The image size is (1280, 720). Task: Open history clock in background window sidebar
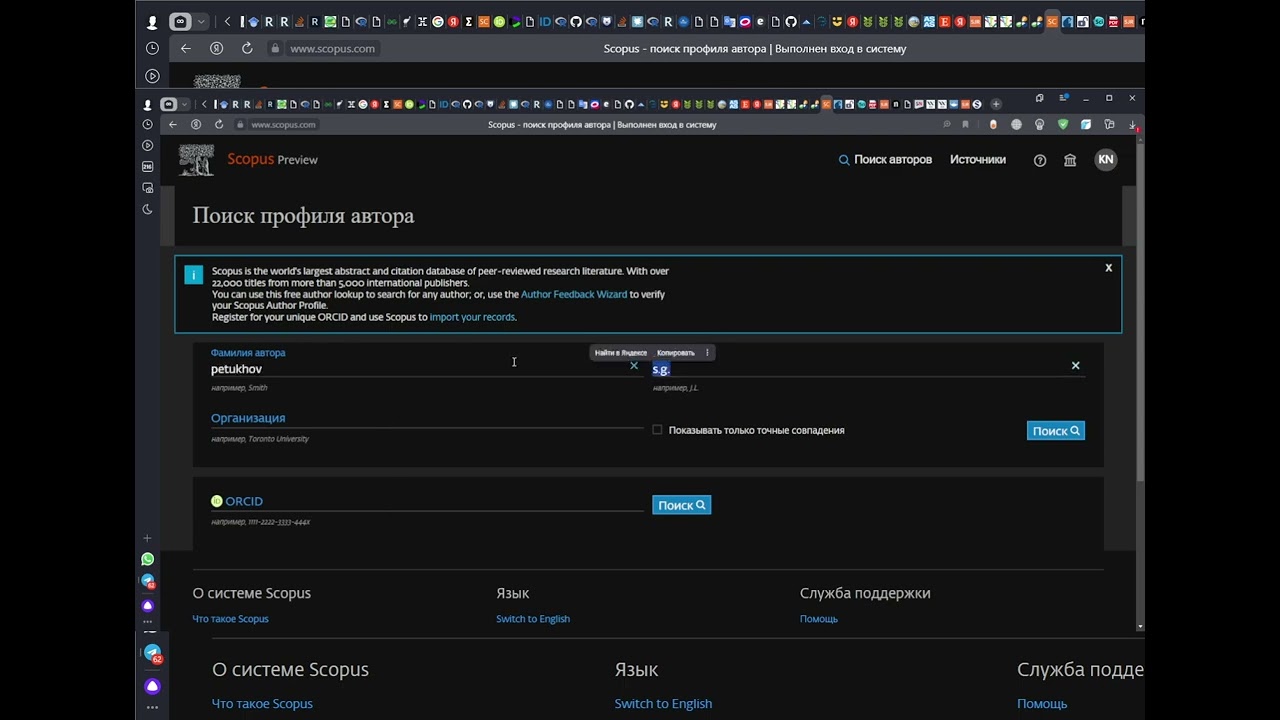(x=152, y=48)
